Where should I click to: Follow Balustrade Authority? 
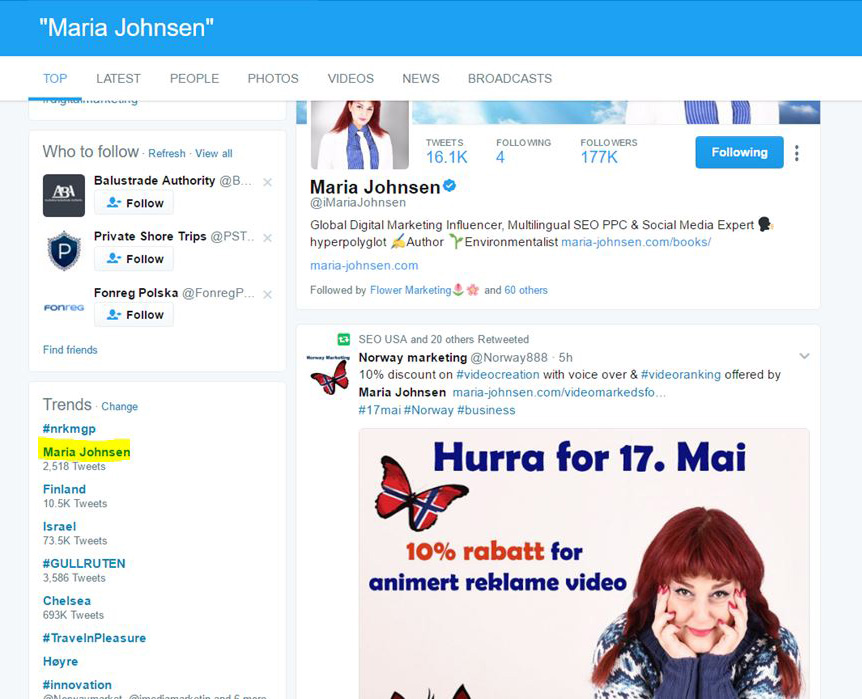tap(134, 202)
